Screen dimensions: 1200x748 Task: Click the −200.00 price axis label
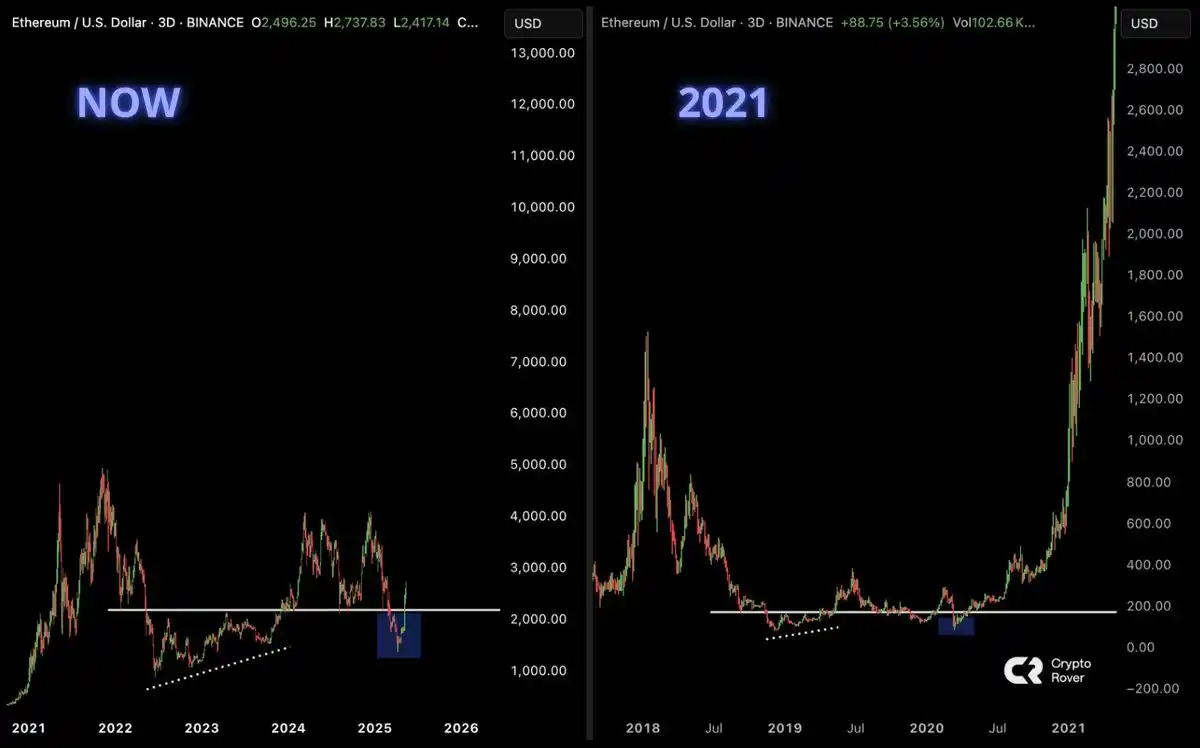(x=1152, y=688)
